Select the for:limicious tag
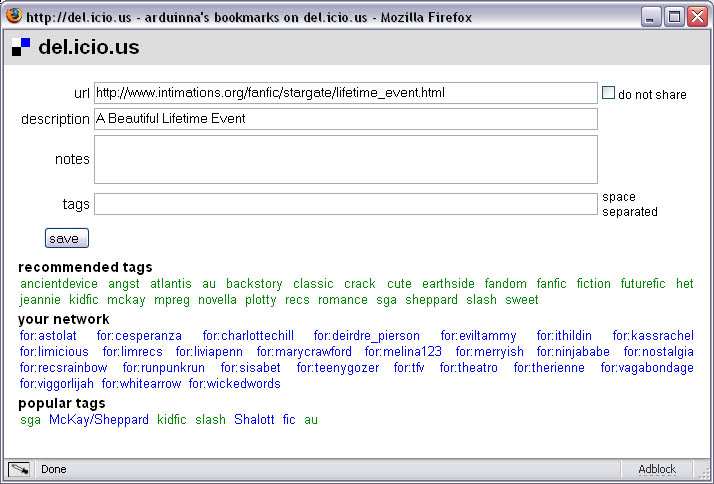 click(x=54, y=352)
